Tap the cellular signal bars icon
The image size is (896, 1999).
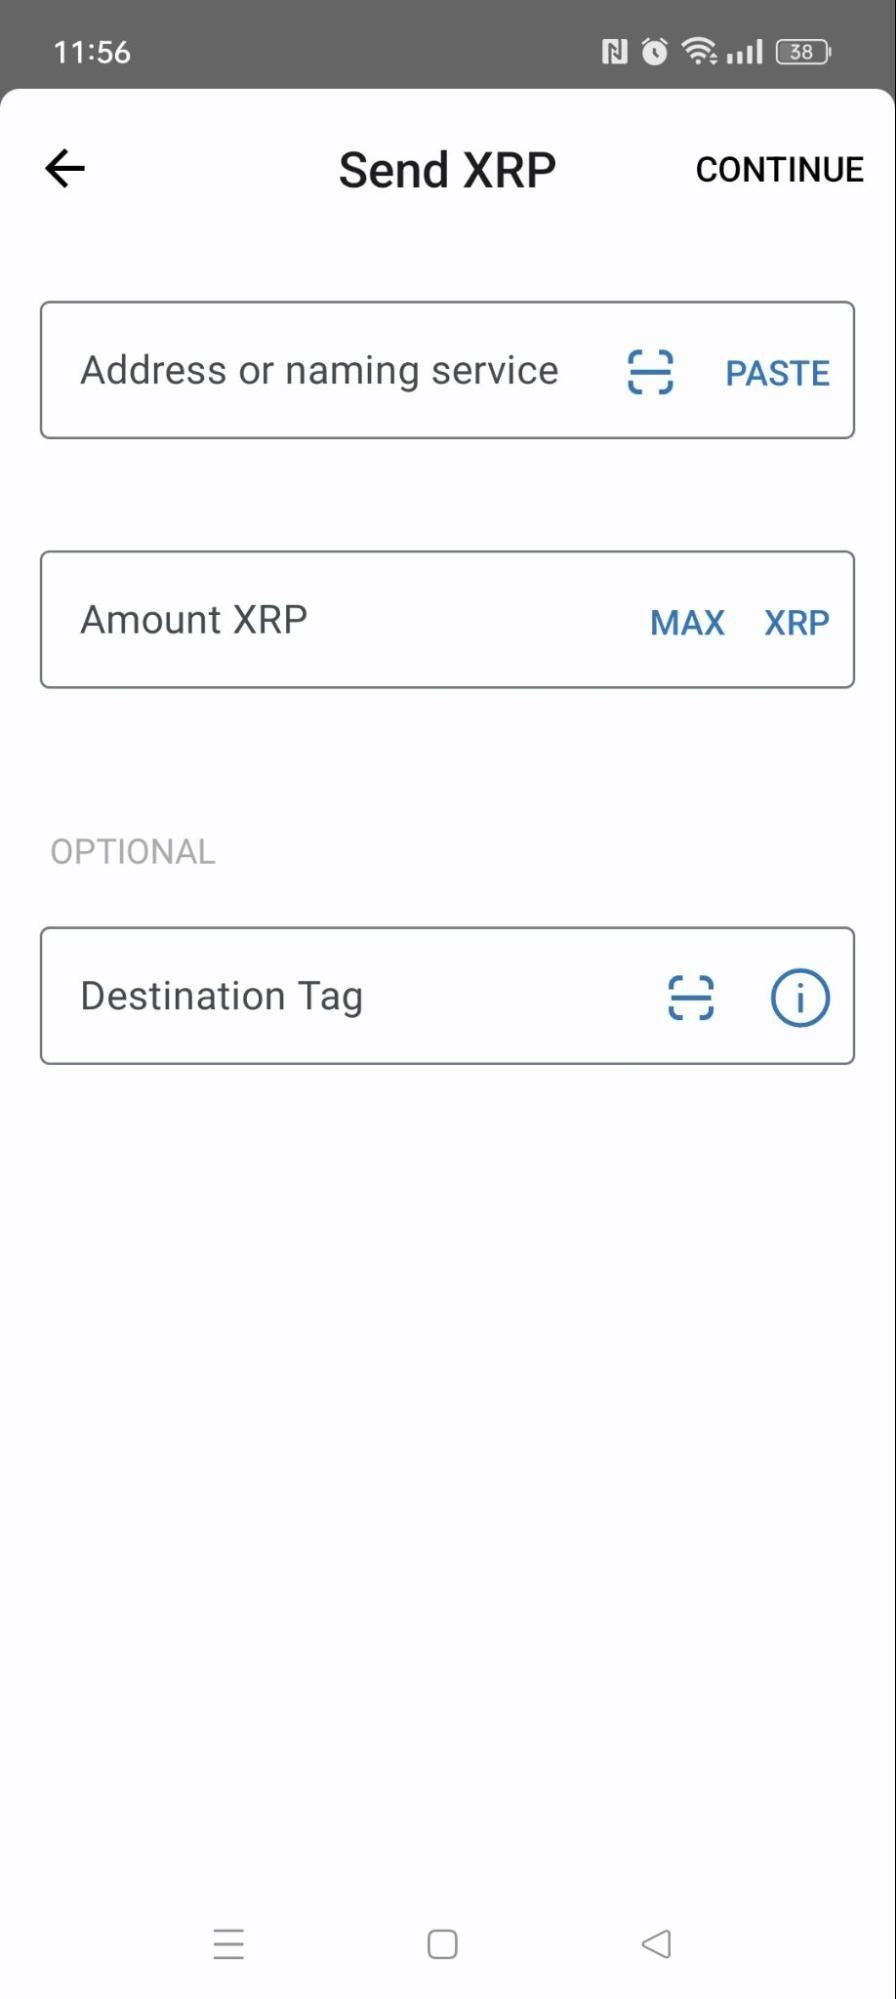click(745, 51)
